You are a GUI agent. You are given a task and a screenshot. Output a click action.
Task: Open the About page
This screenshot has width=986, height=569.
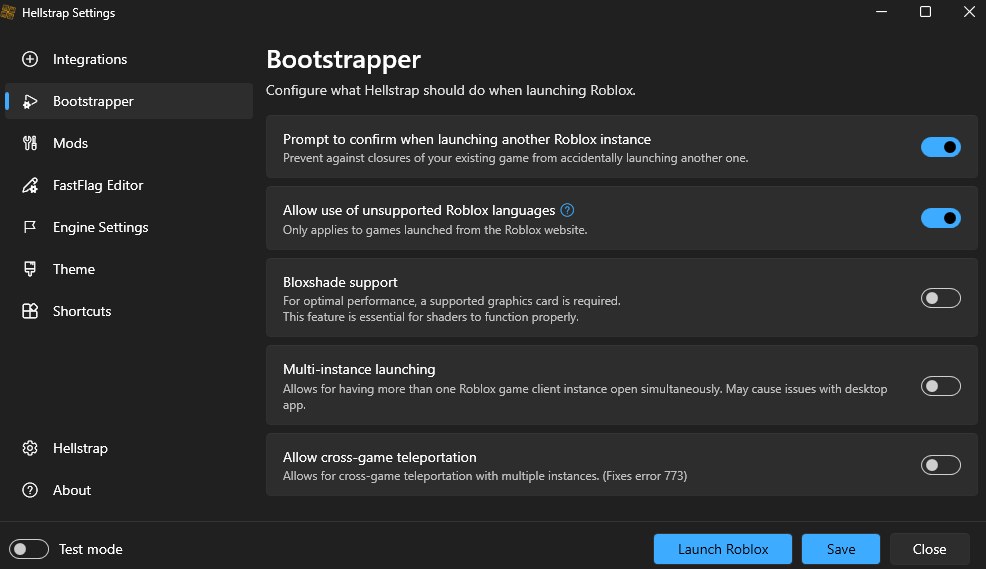point(129,490)
